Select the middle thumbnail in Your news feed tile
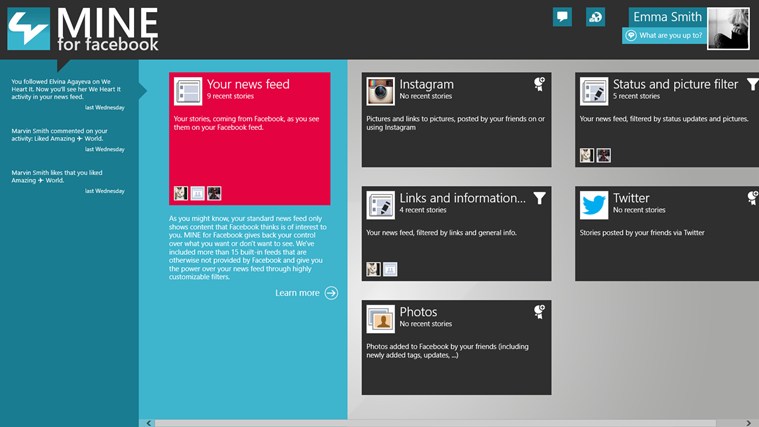The image size is (759, 427). [197, 193]
